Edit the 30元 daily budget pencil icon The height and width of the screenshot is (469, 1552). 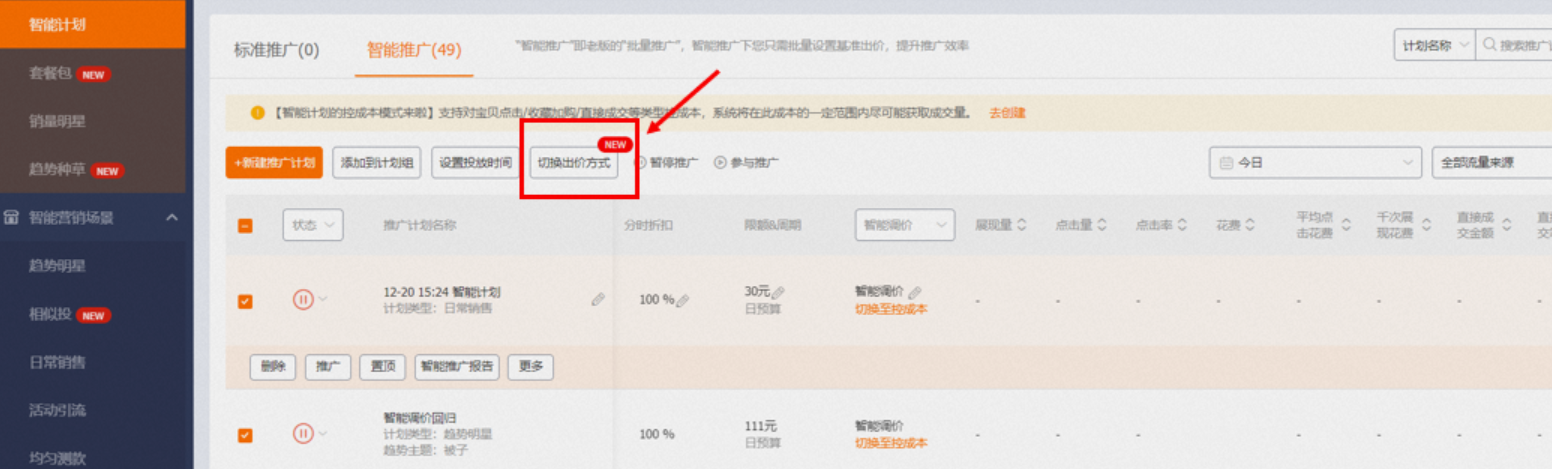(778, 292)
